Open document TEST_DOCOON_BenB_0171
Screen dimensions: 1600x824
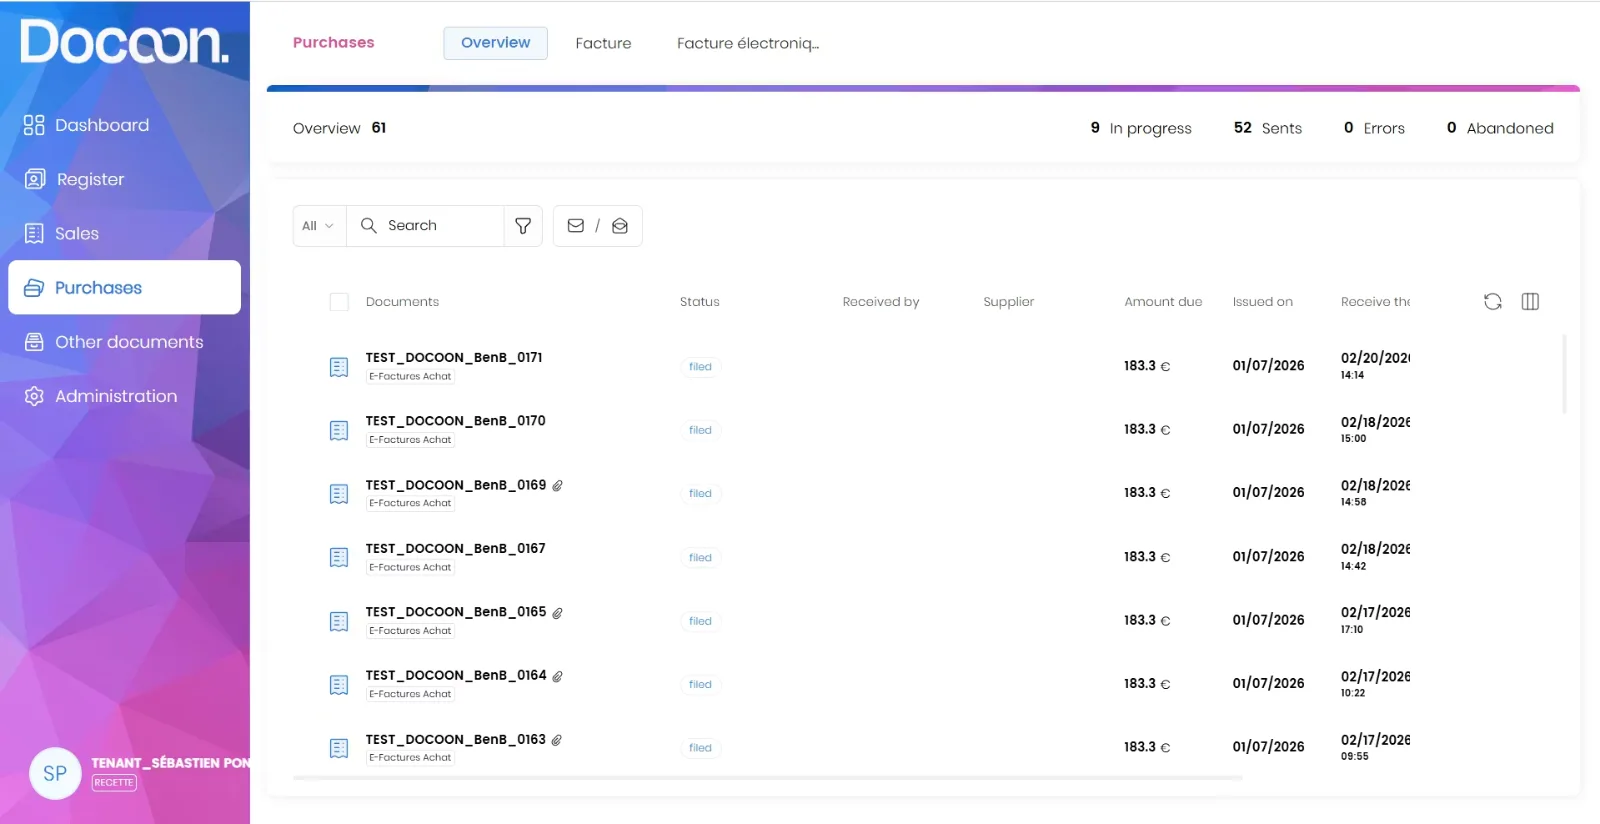[454, 357]
